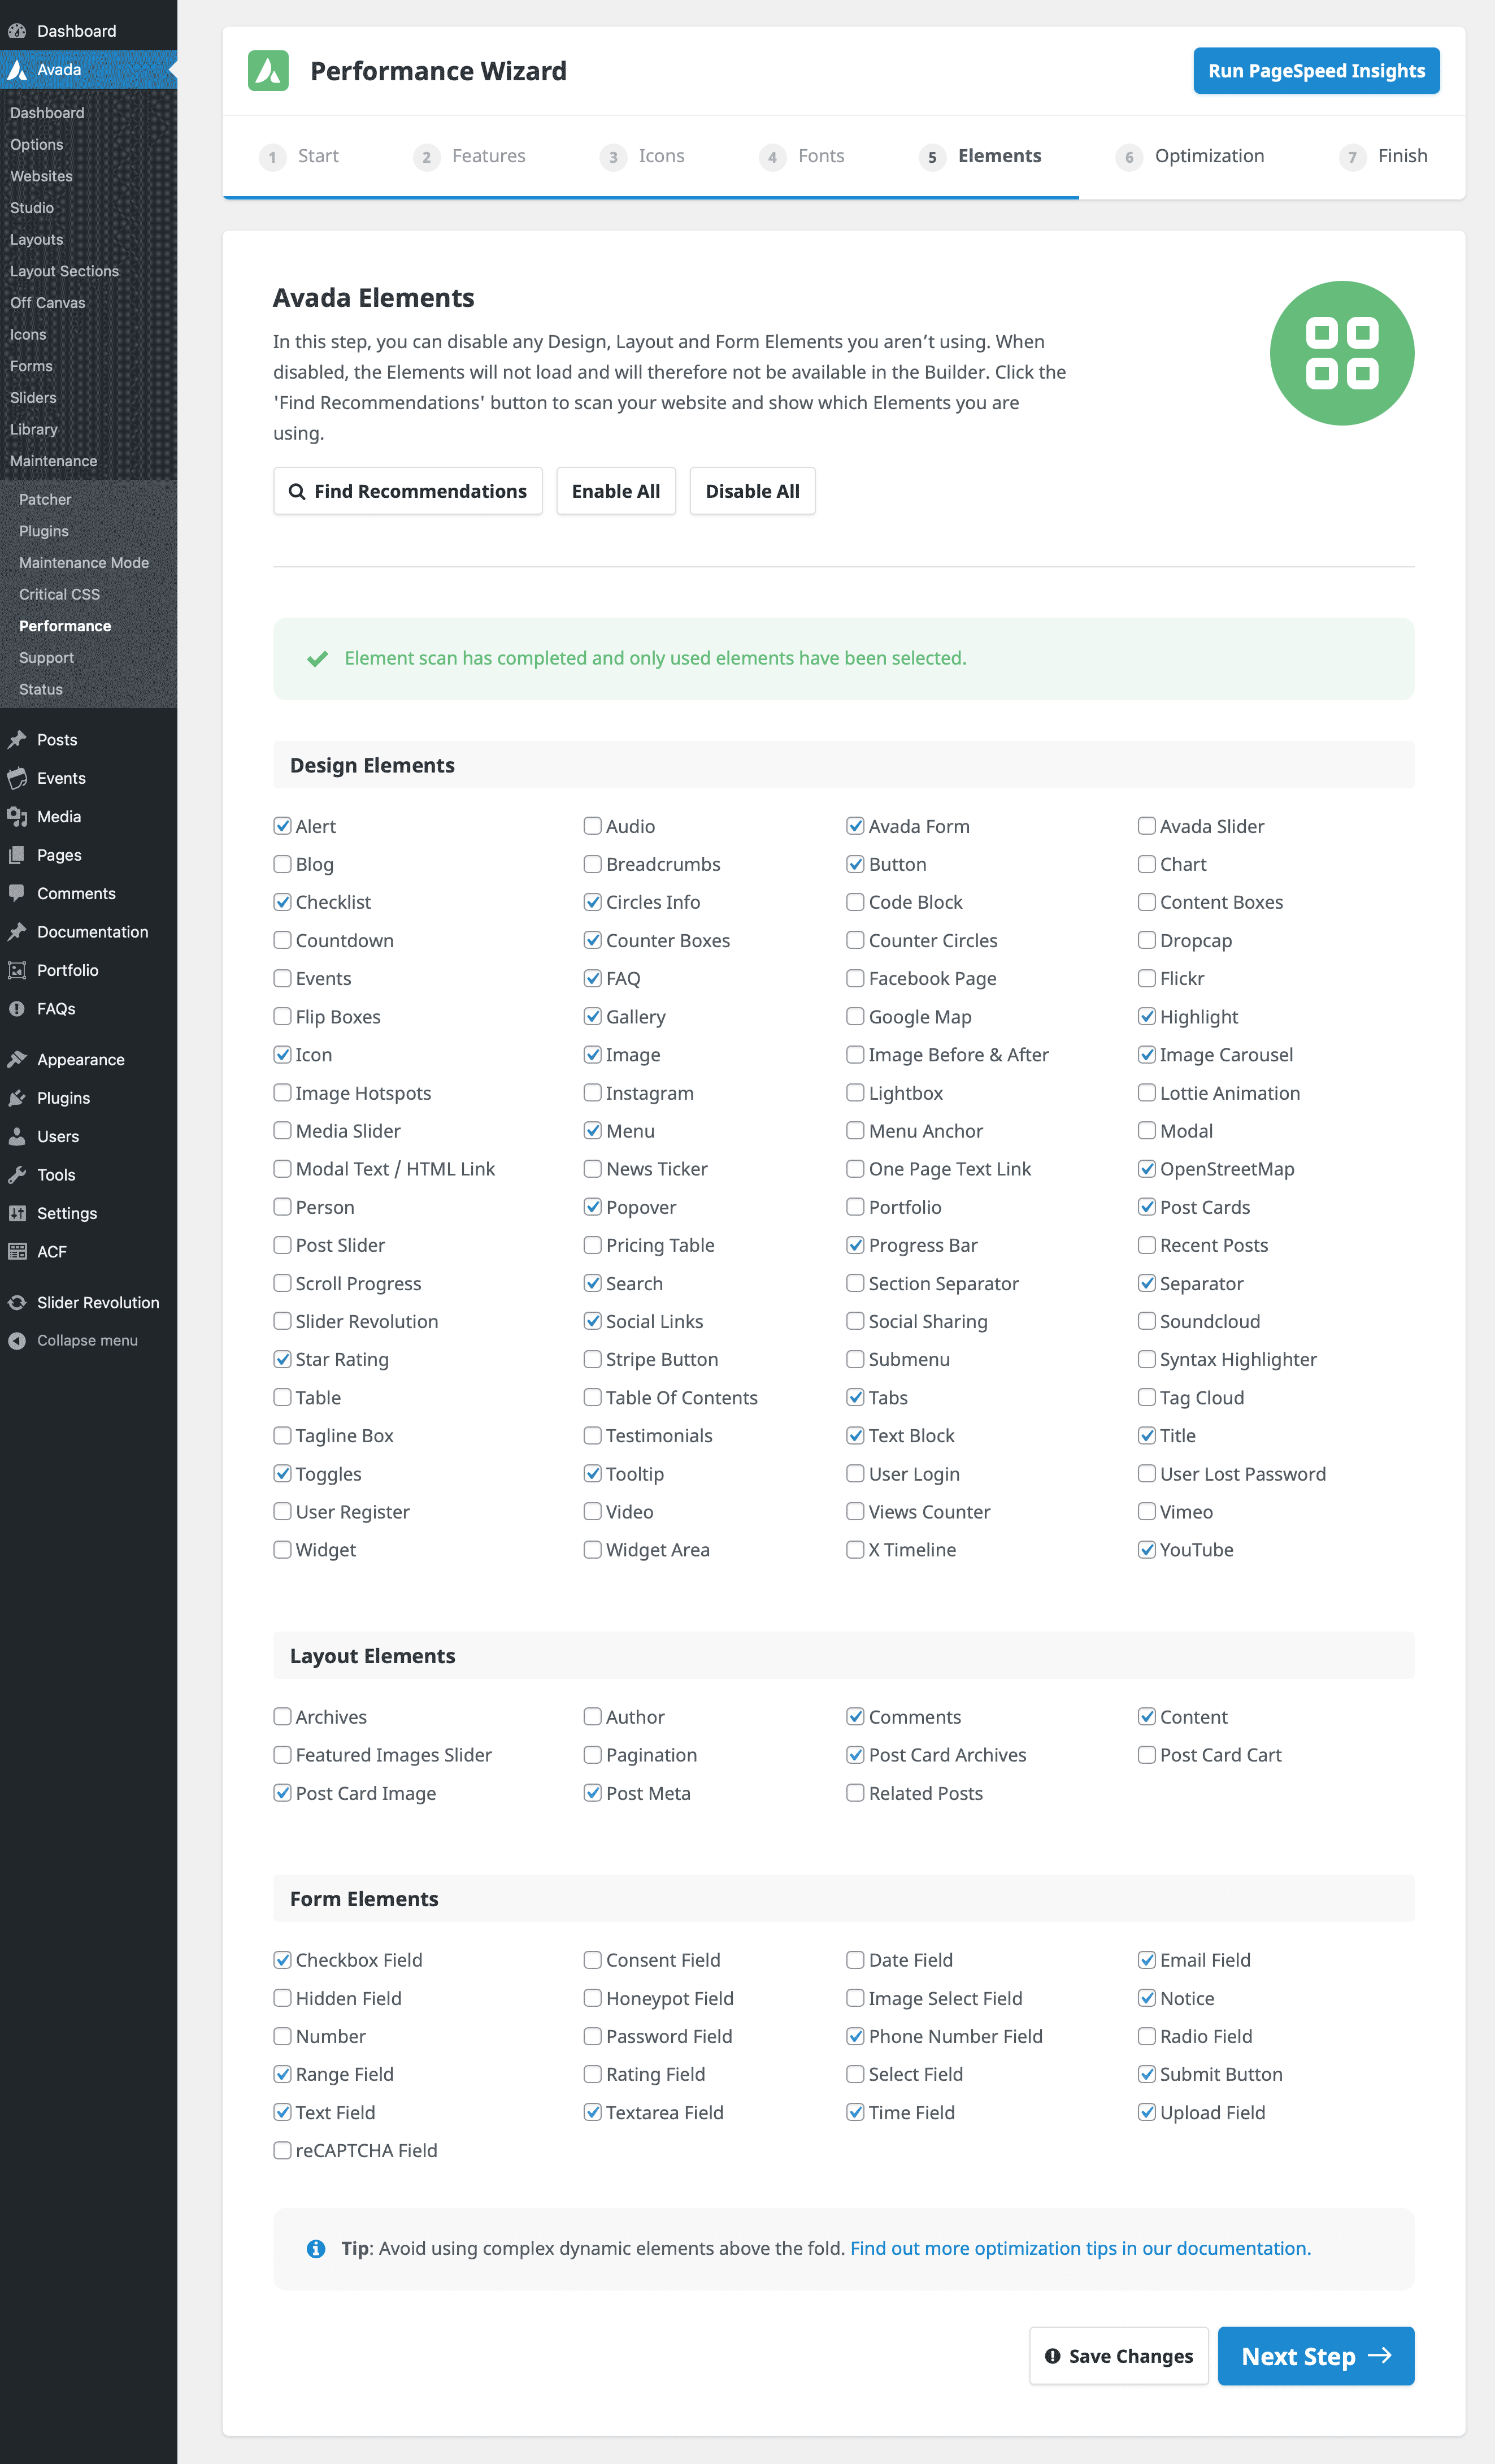1495x2464 pixels.
Task: Open Support in Avada submenu
Action: coord(46,658)
